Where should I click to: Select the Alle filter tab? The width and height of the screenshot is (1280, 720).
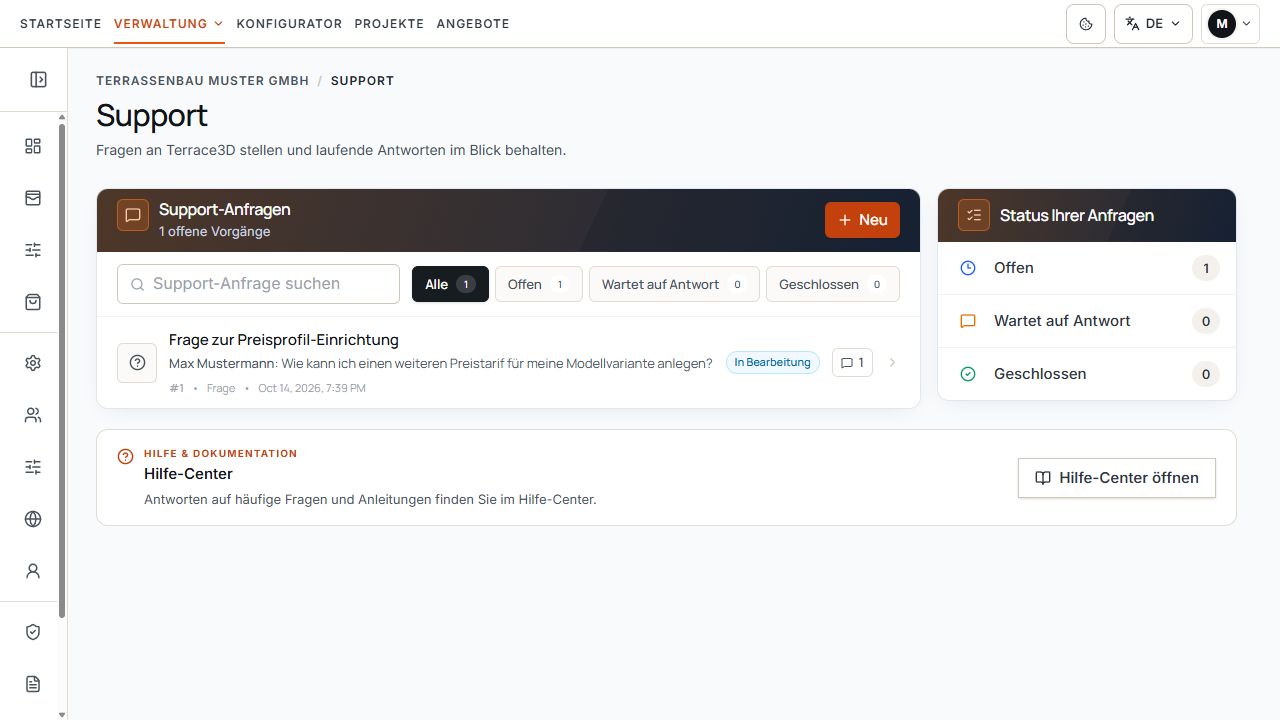tap(450, 284)
